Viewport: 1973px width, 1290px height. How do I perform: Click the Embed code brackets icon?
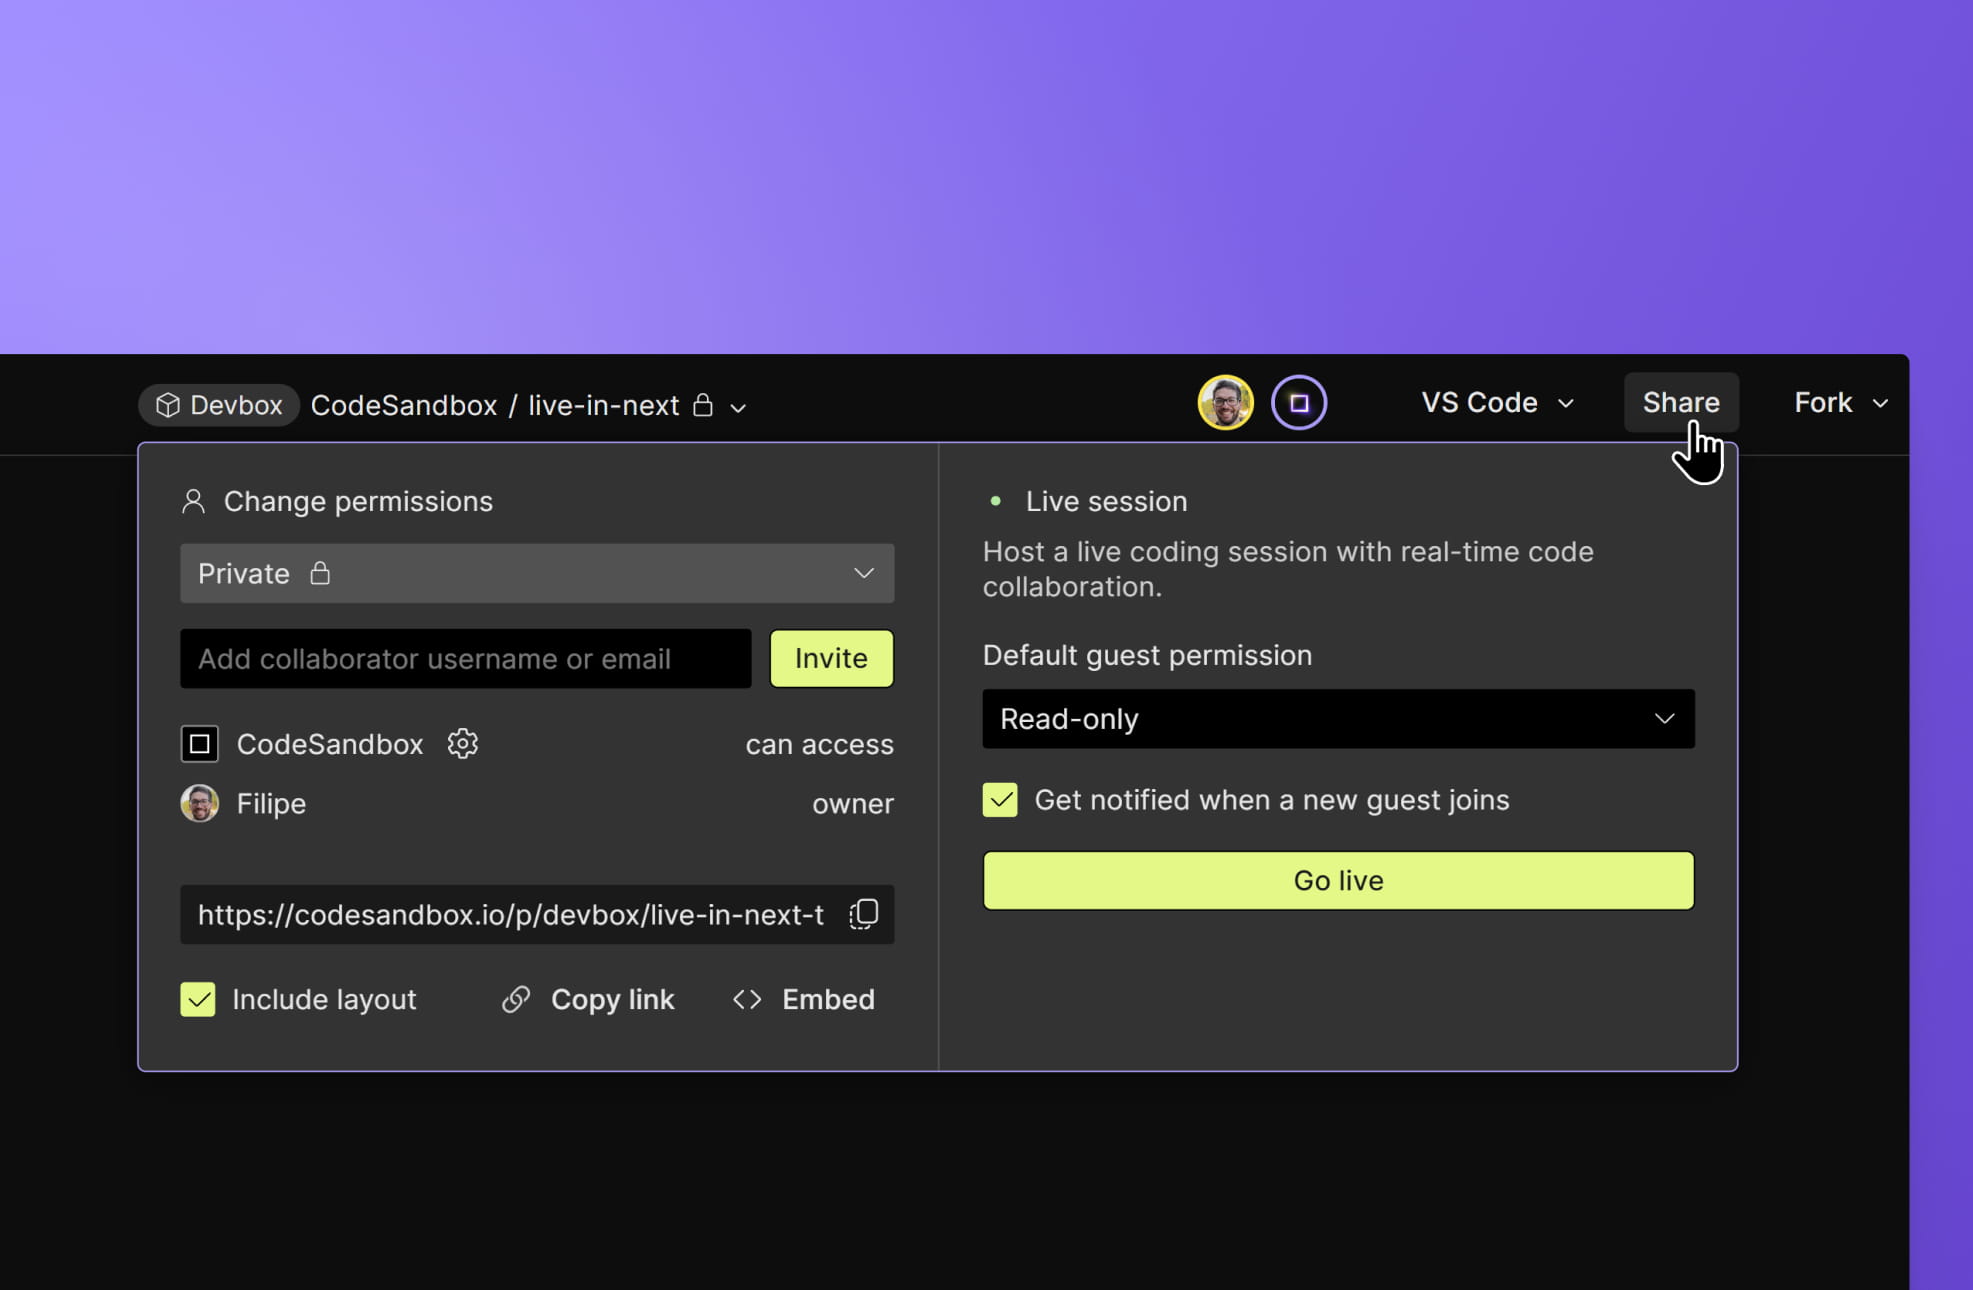pos(747,999)
